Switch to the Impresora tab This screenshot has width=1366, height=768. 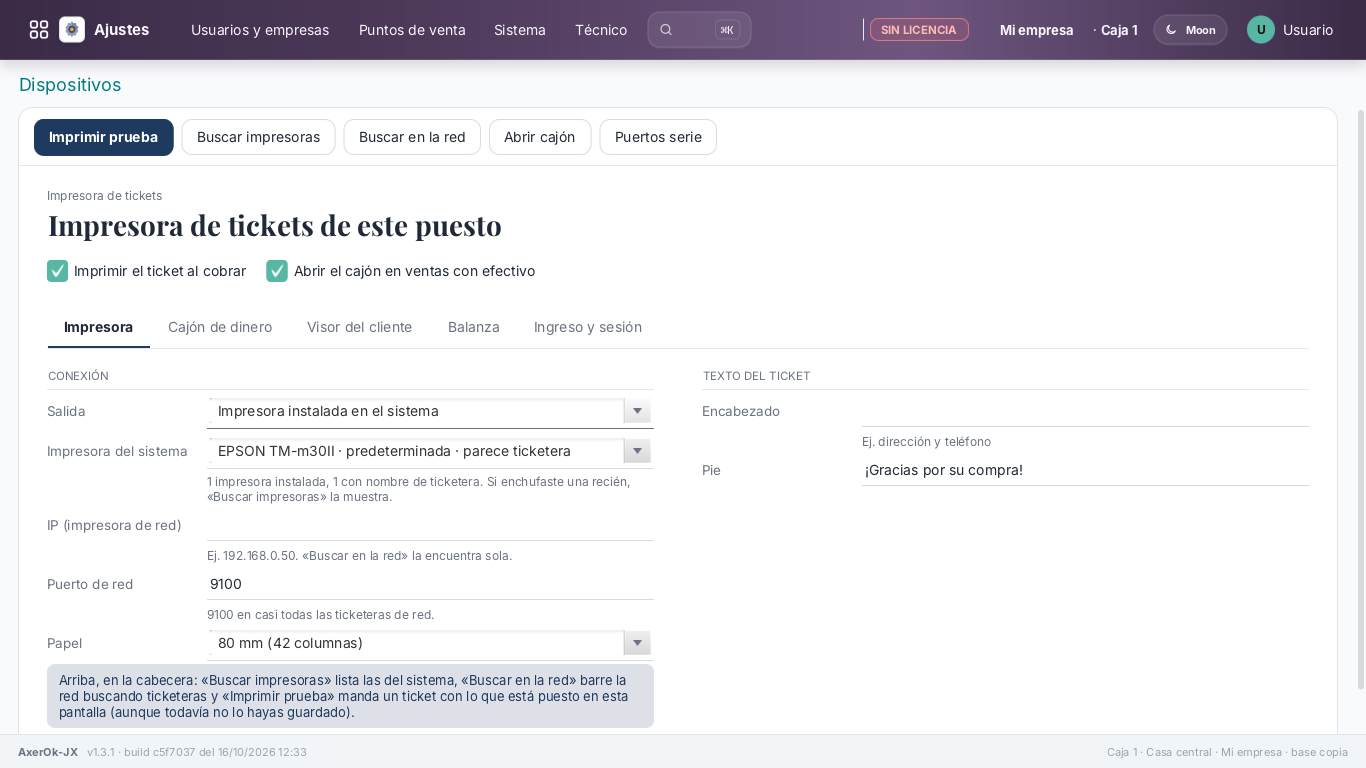[98, 327]
